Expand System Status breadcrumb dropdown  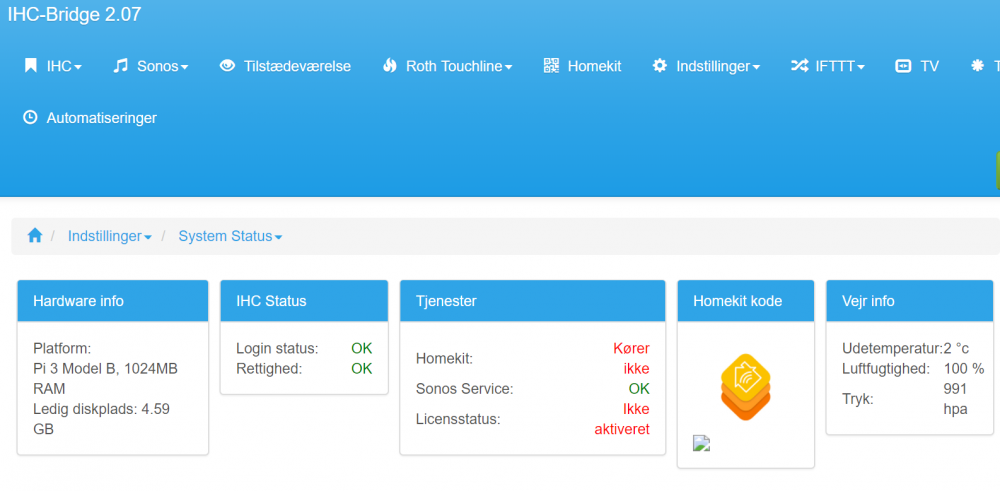[230, 236]
